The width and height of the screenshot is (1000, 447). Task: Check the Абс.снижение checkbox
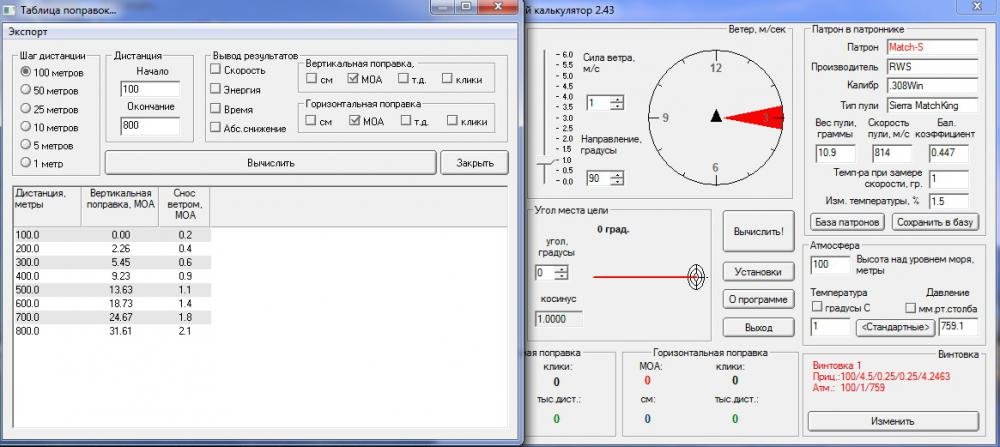(215, 127)
